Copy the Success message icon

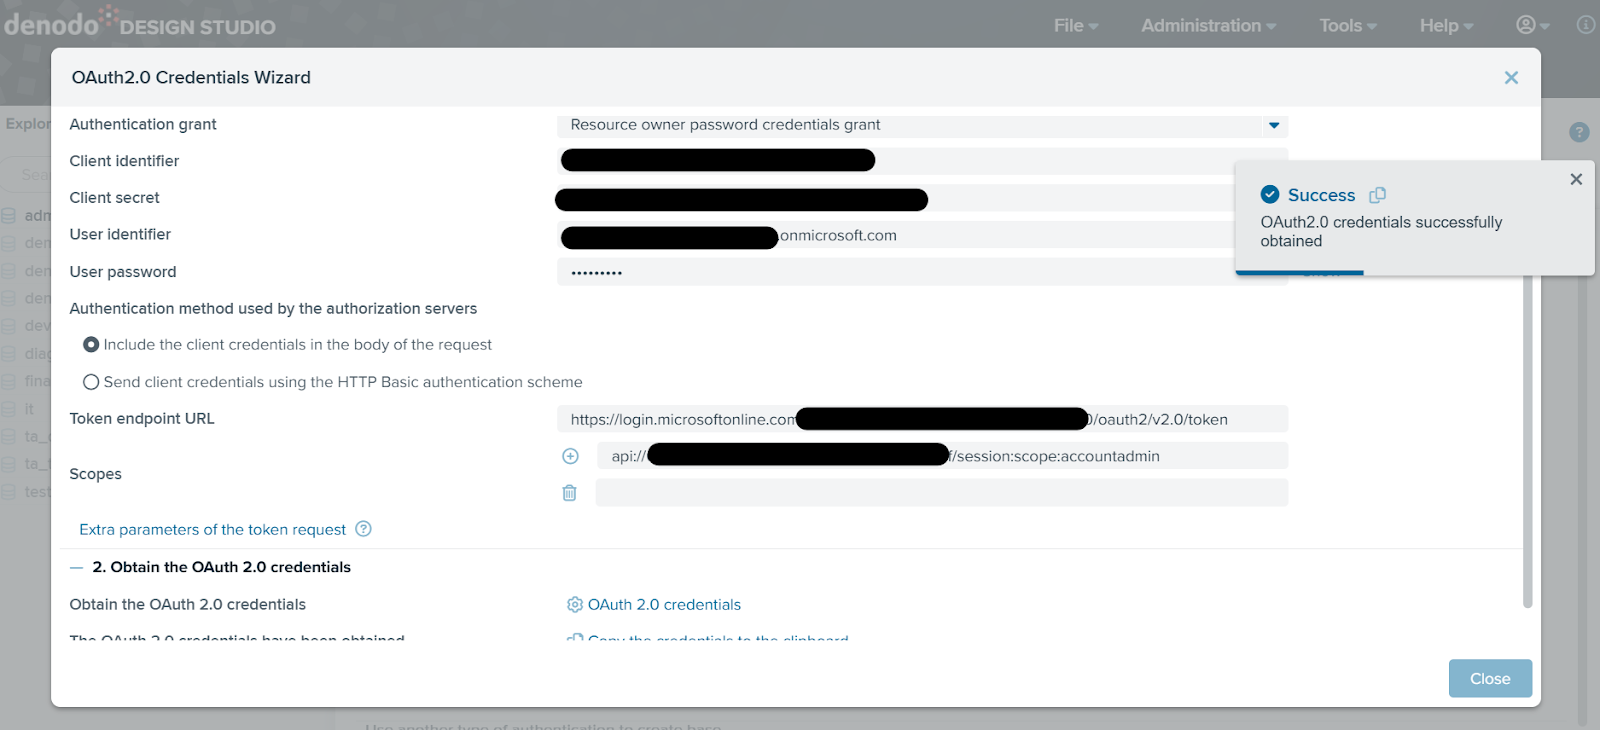point(1377,195)
